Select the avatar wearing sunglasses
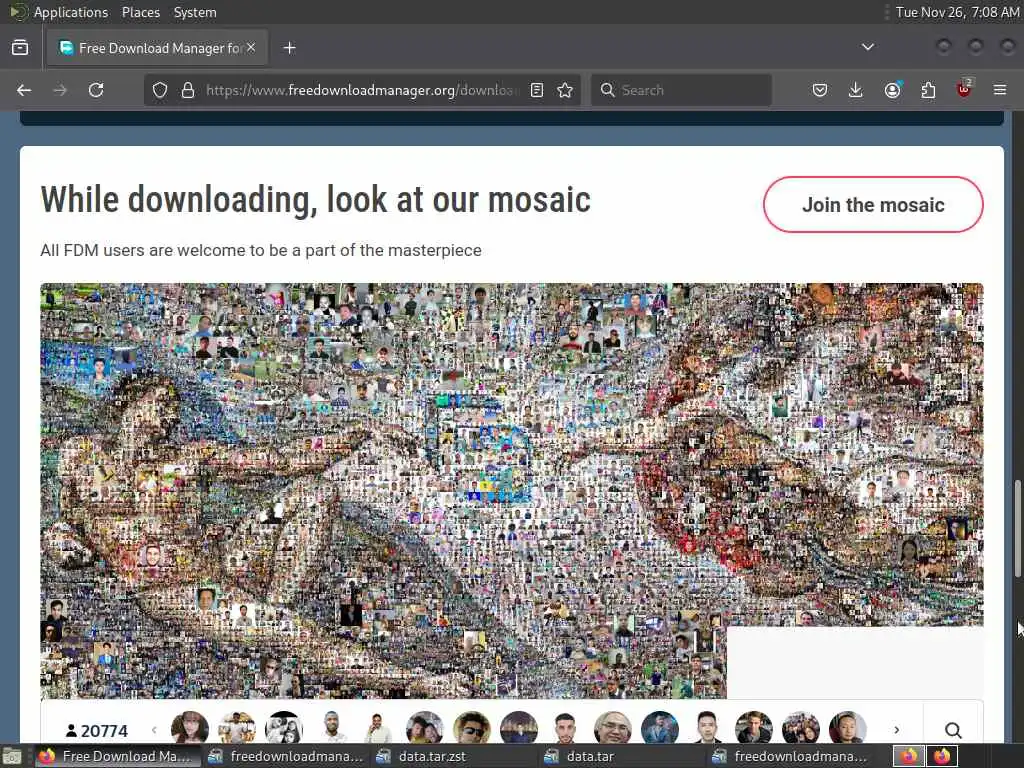The image size is (1024, 768). [472, 728]
